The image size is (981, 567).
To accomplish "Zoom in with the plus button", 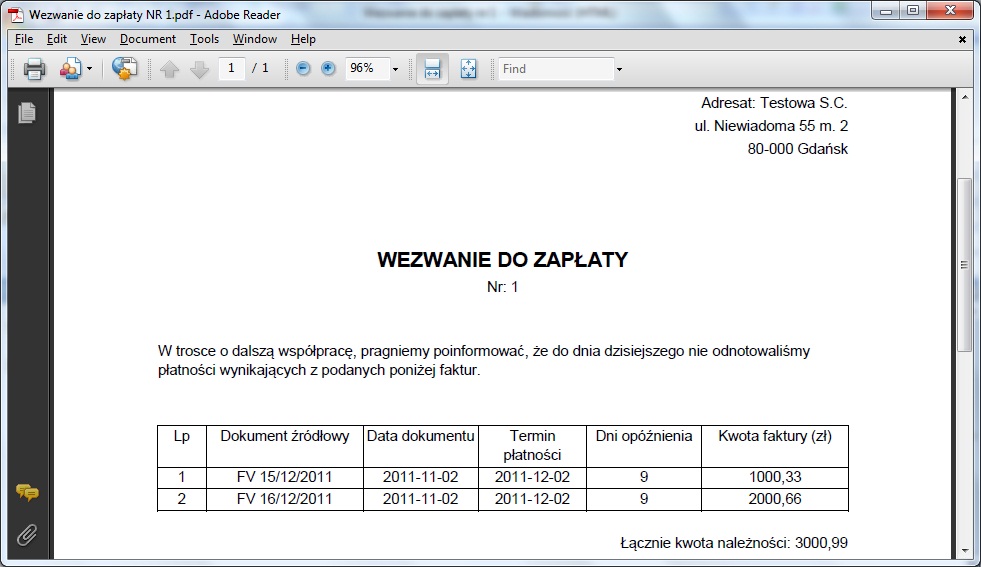I will 328,68.
